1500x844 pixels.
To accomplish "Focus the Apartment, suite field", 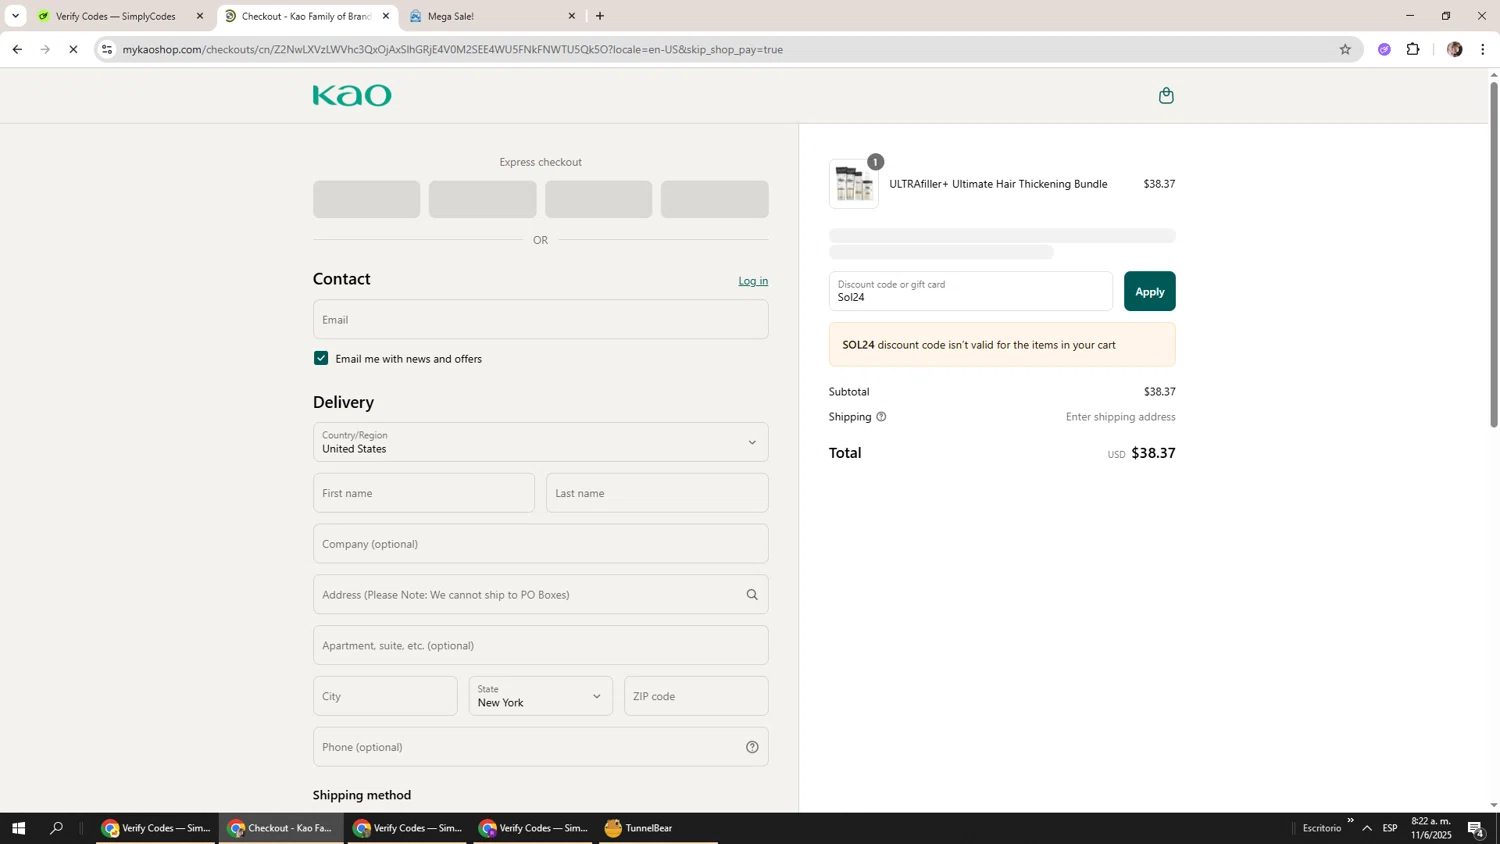I will (x=541, y=645).
